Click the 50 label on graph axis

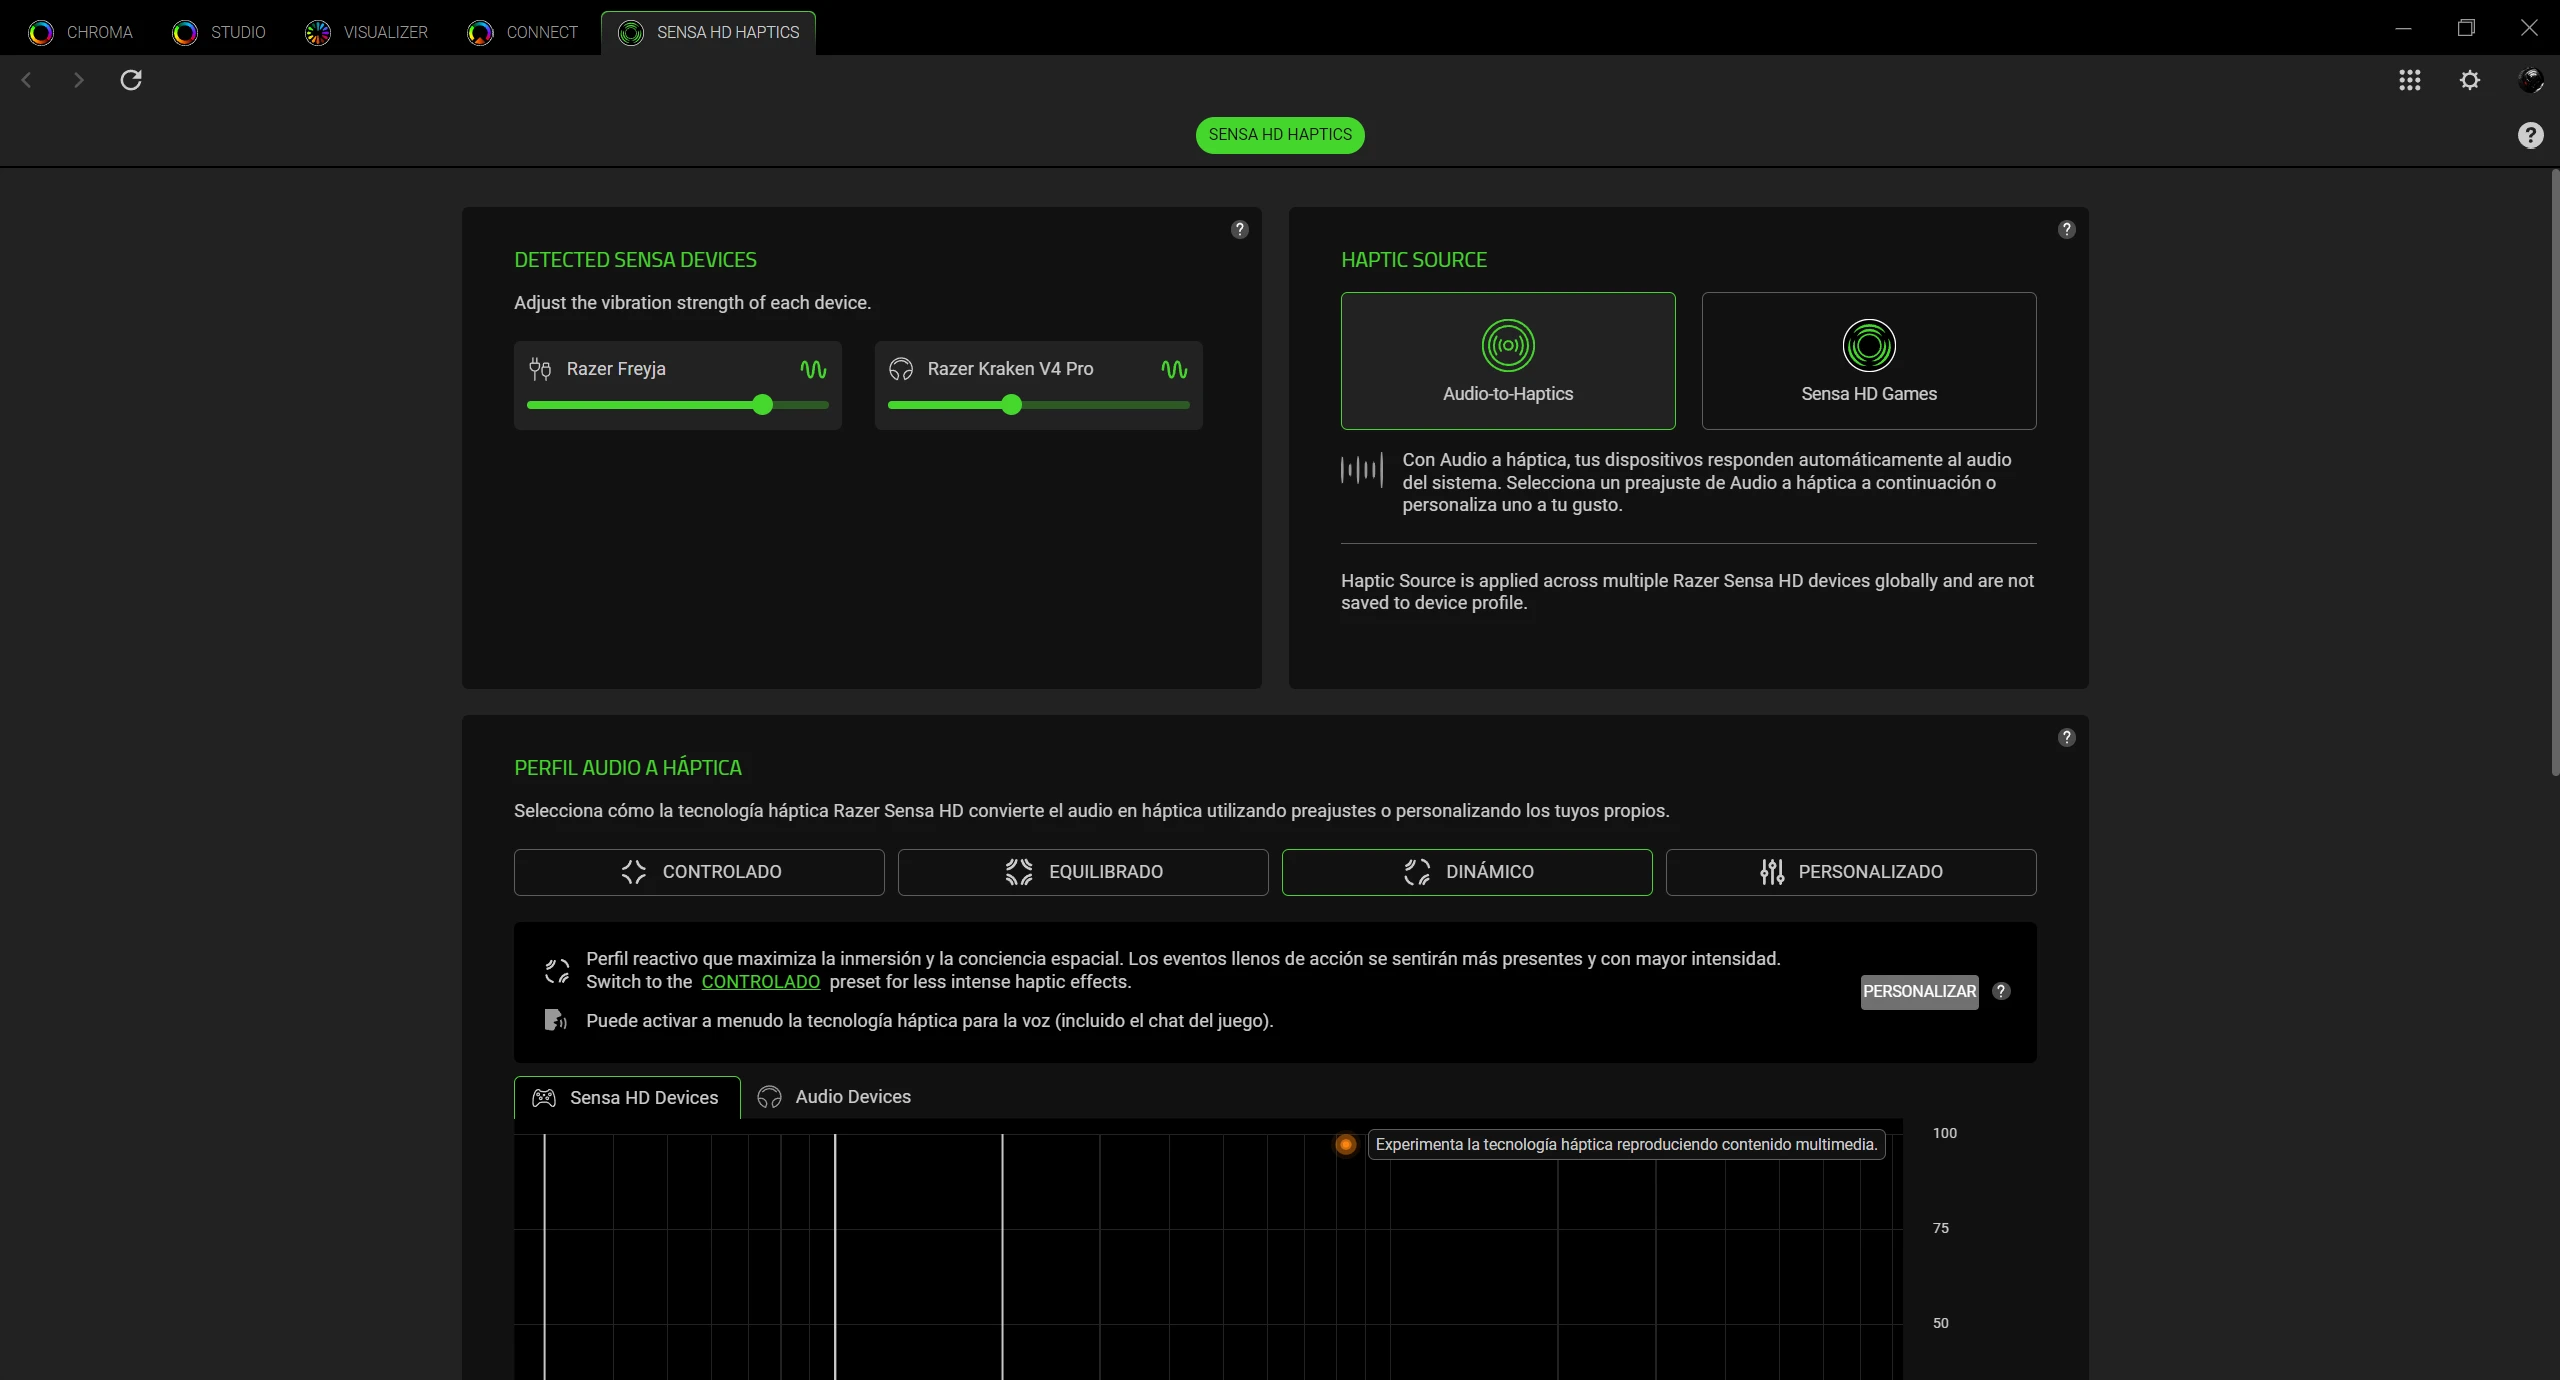1940,1323
